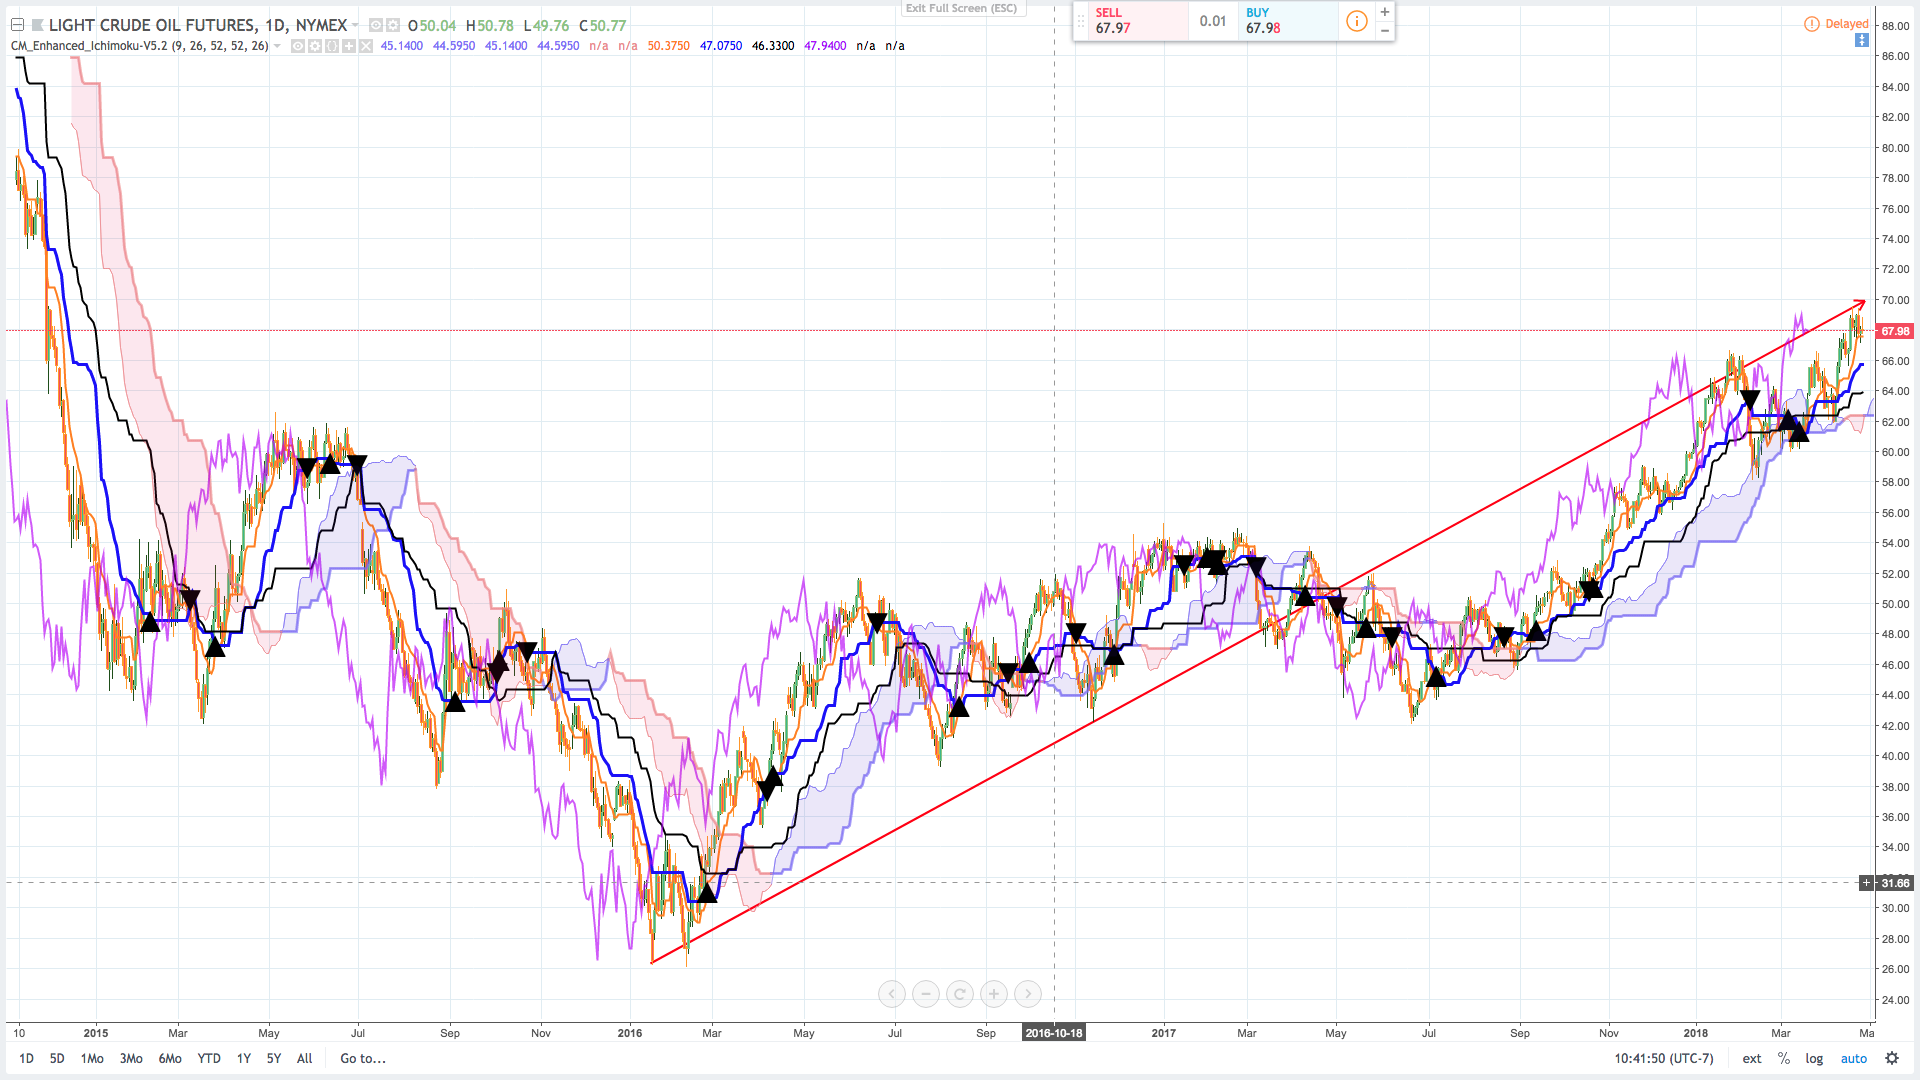View Ichimoku indicator source code braces icon
The height and width of the screenshot is (1080, 1920).
332,46
